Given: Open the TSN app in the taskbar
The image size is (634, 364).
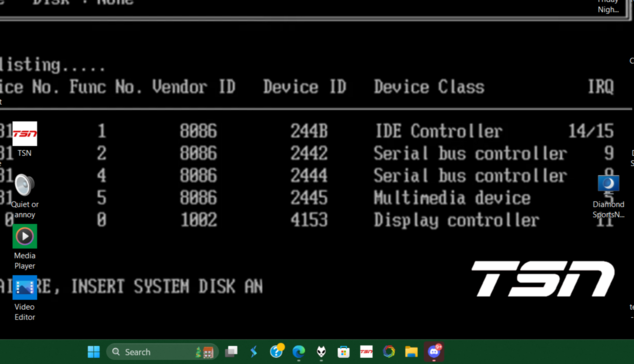Looking at the screenshot, I should click(x=366, y=352).
